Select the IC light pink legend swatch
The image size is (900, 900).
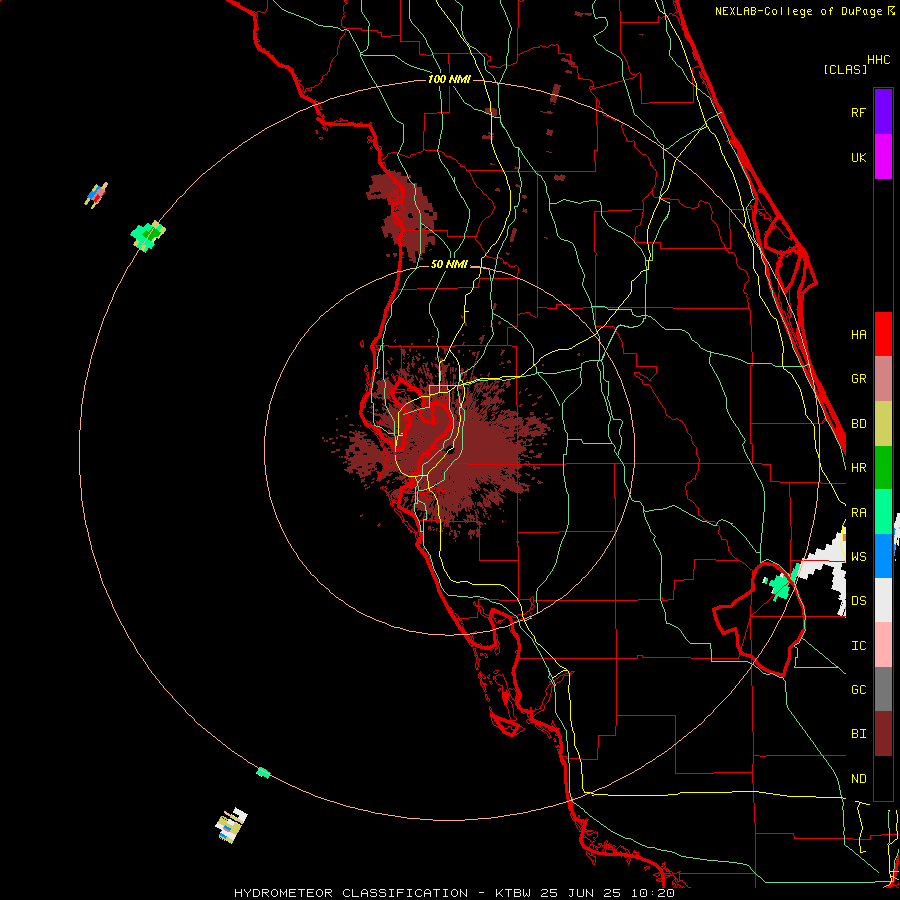[883, 645]
